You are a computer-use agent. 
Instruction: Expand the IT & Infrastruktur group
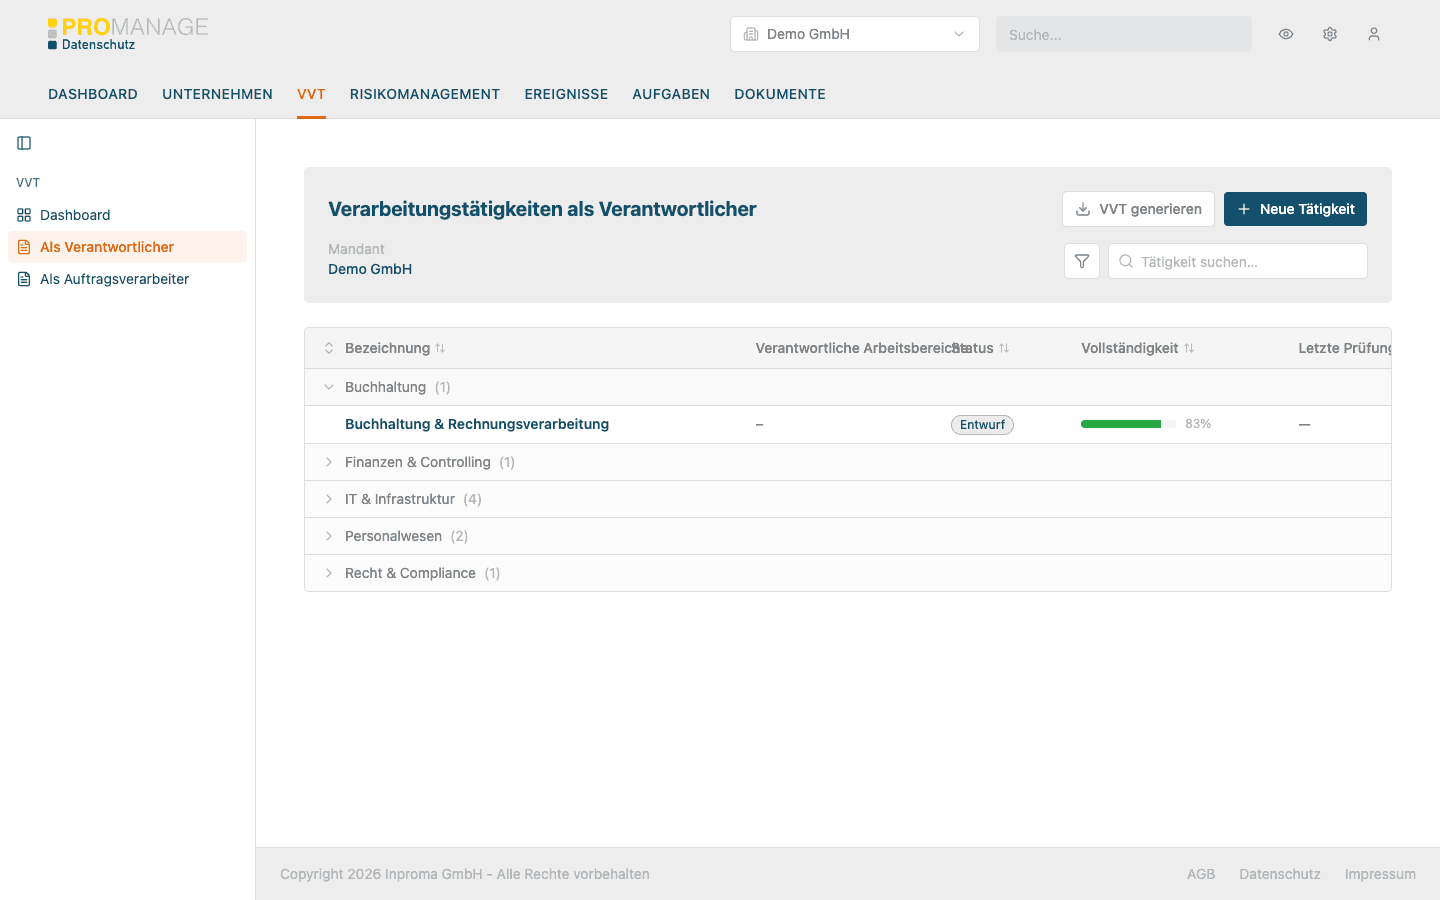pos(329,499)
